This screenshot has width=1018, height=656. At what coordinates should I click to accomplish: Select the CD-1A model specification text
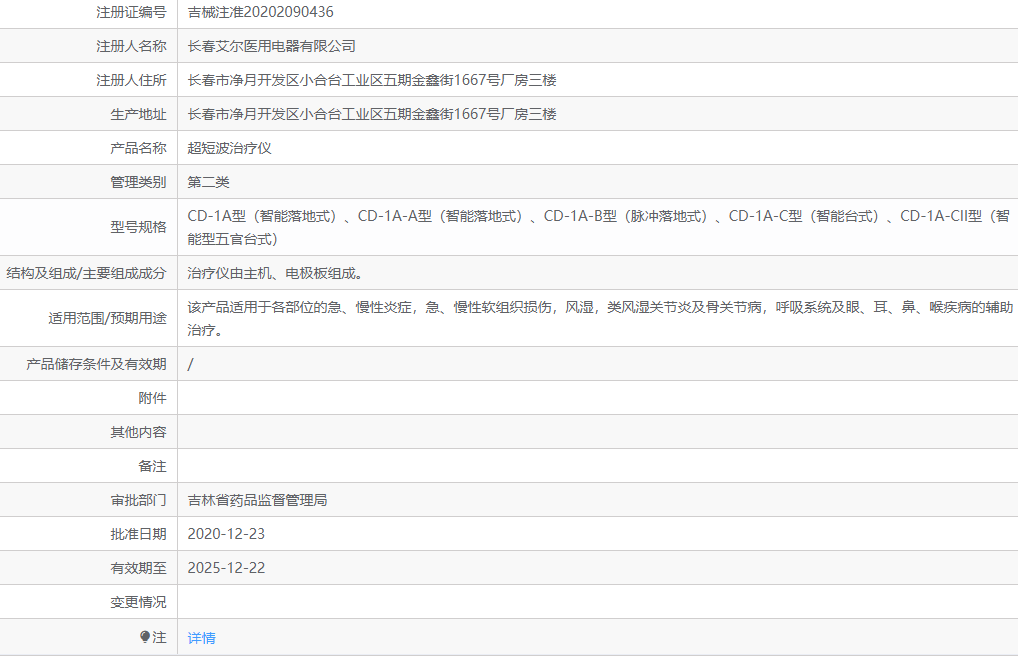(x=599, y=227)
